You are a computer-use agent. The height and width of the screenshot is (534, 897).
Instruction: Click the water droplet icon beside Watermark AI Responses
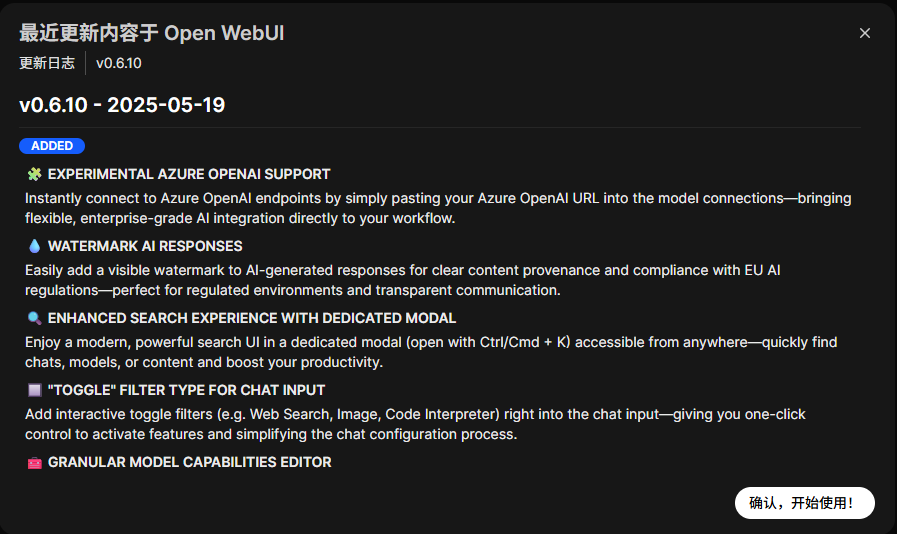34,246
